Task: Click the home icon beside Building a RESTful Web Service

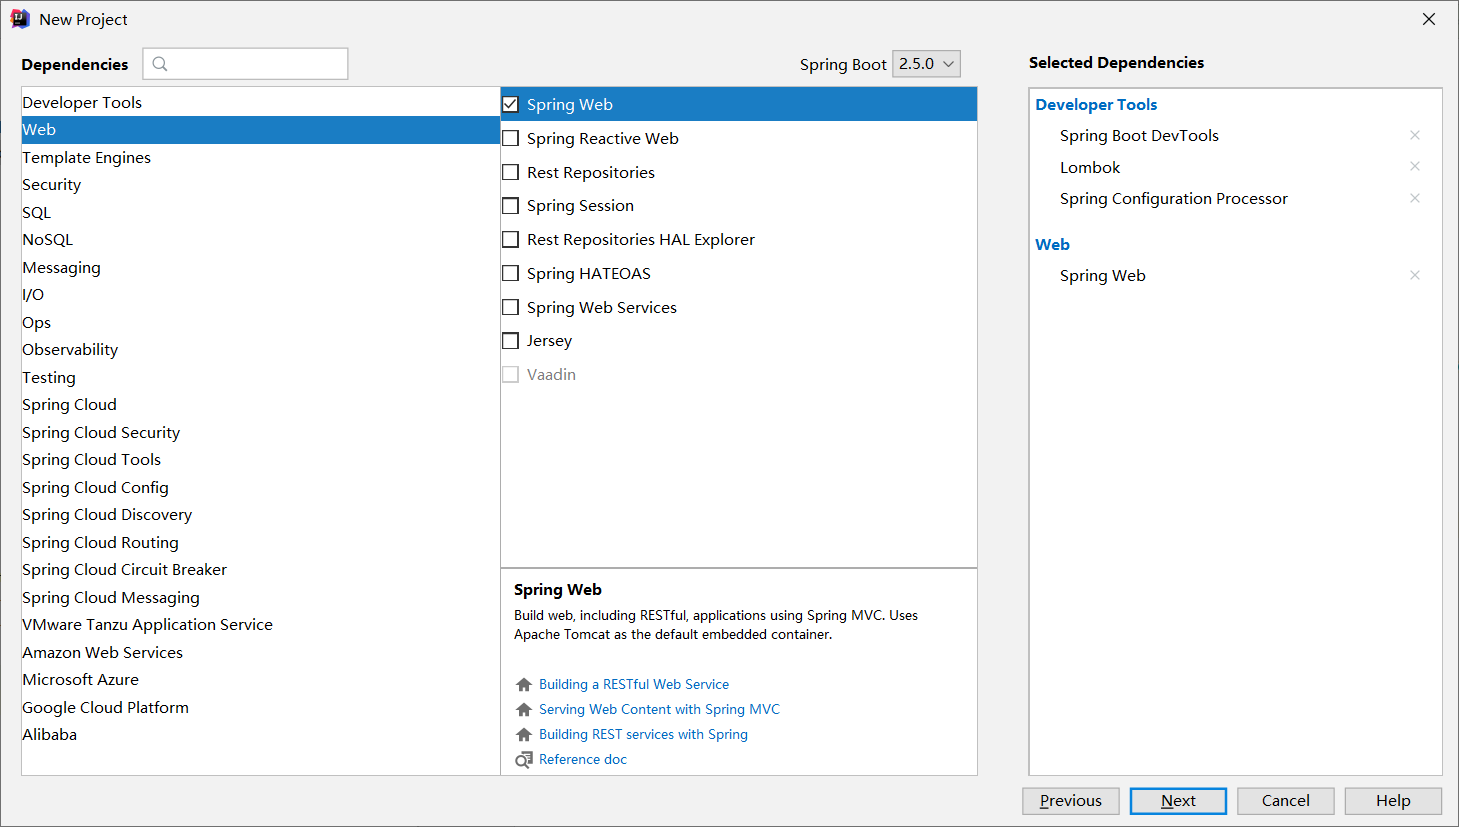Action: coord(523,684)
